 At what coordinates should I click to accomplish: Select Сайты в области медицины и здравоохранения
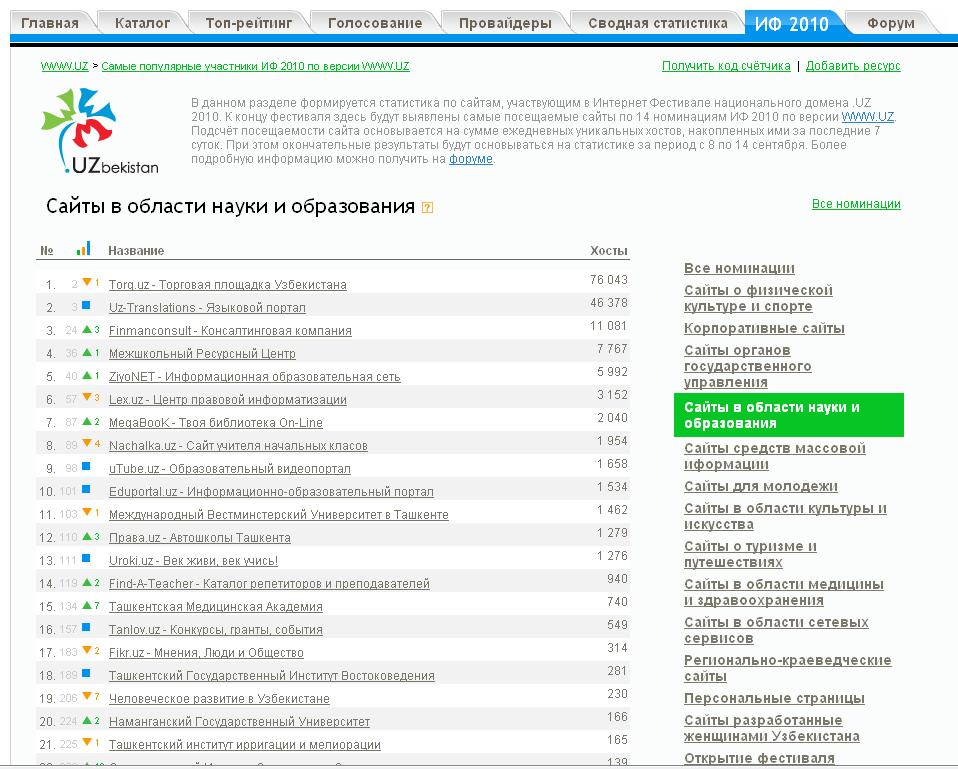click(784, 592)
